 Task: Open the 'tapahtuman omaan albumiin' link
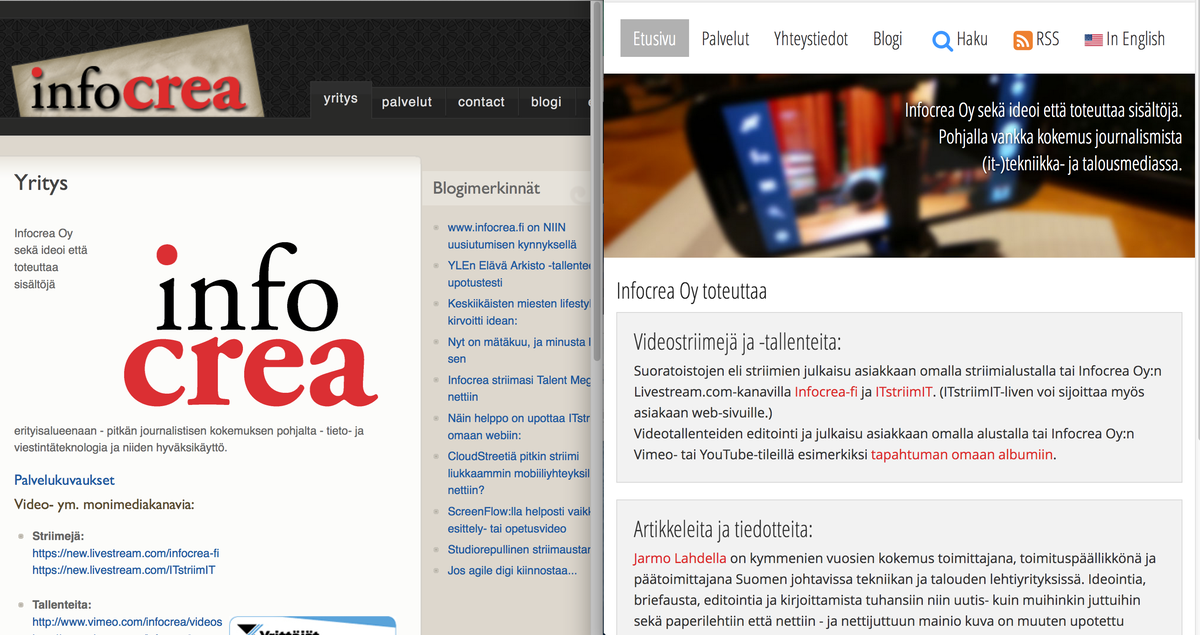(963, 454)
